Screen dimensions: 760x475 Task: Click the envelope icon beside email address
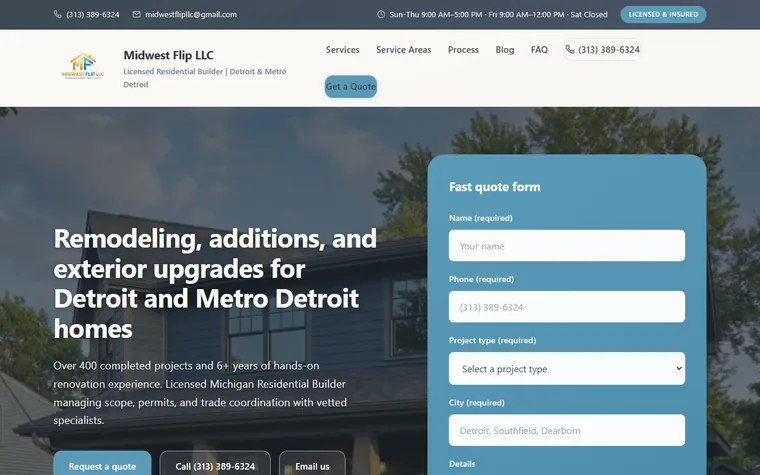[x=137, y=15]
